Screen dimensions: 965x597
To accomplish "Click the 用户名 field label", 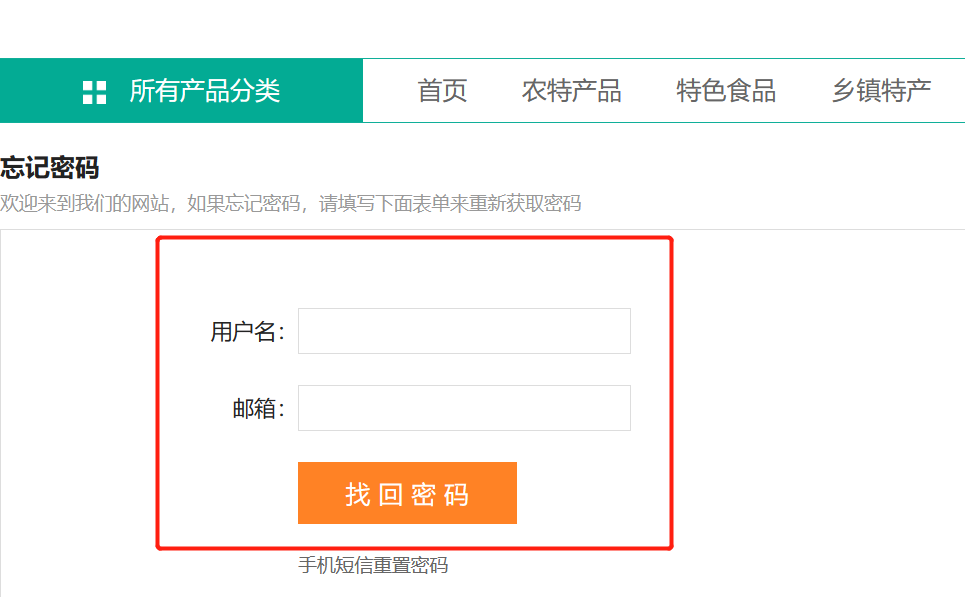I will point(247,332).
